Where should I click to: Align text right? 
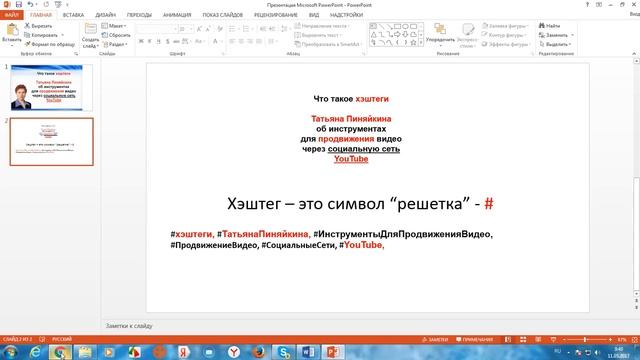(x=250, y=41)
